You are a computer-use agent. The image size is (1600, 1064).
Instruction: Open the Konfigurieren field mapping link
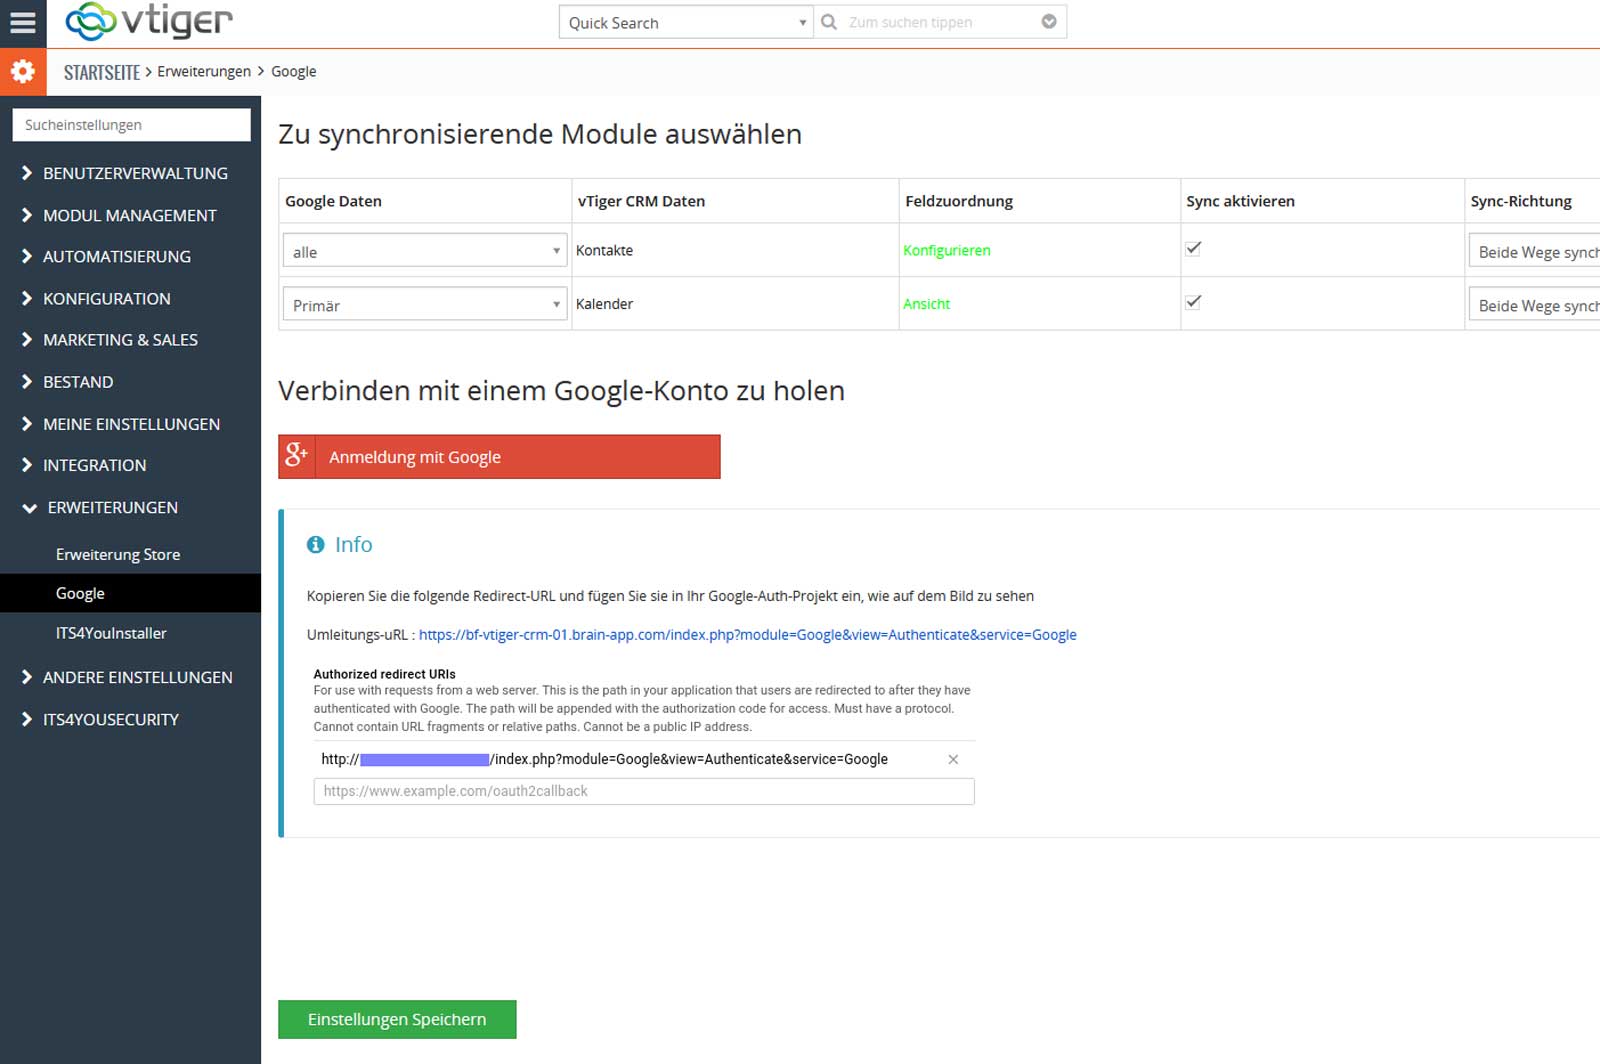tap(946, 250)
